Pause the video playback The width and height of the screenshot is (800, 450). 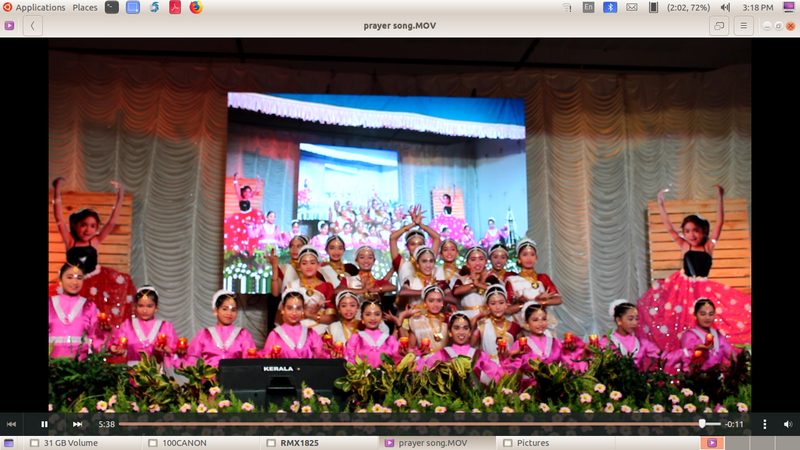(x=44, y=424)
